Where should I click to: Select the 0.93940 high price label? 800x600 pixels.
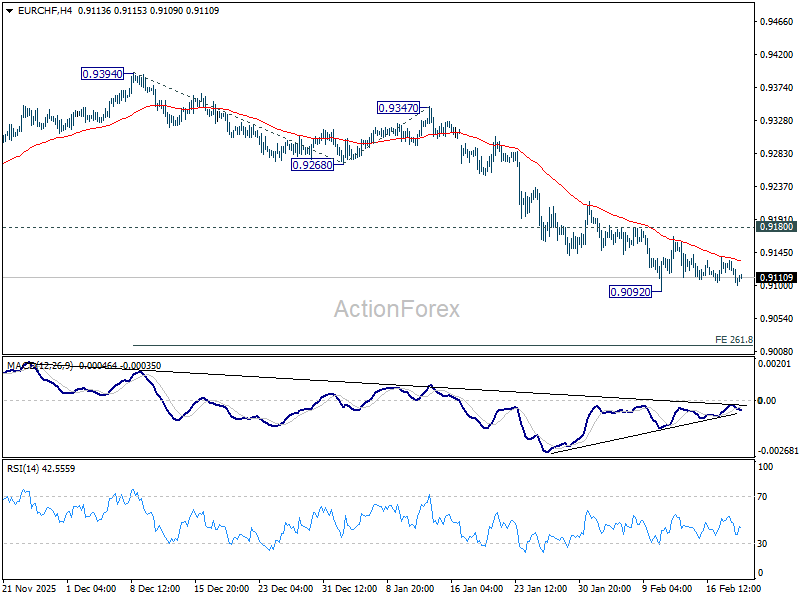[103, 74]
